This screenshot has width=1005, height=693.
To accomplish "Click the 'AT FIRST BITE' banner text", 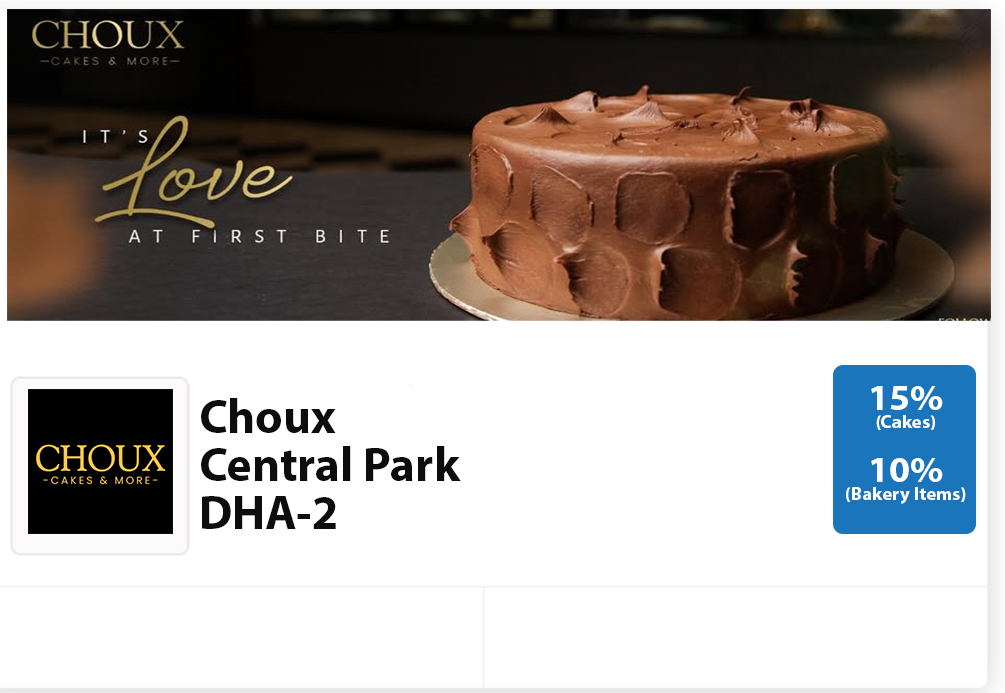I will (260, 237).
